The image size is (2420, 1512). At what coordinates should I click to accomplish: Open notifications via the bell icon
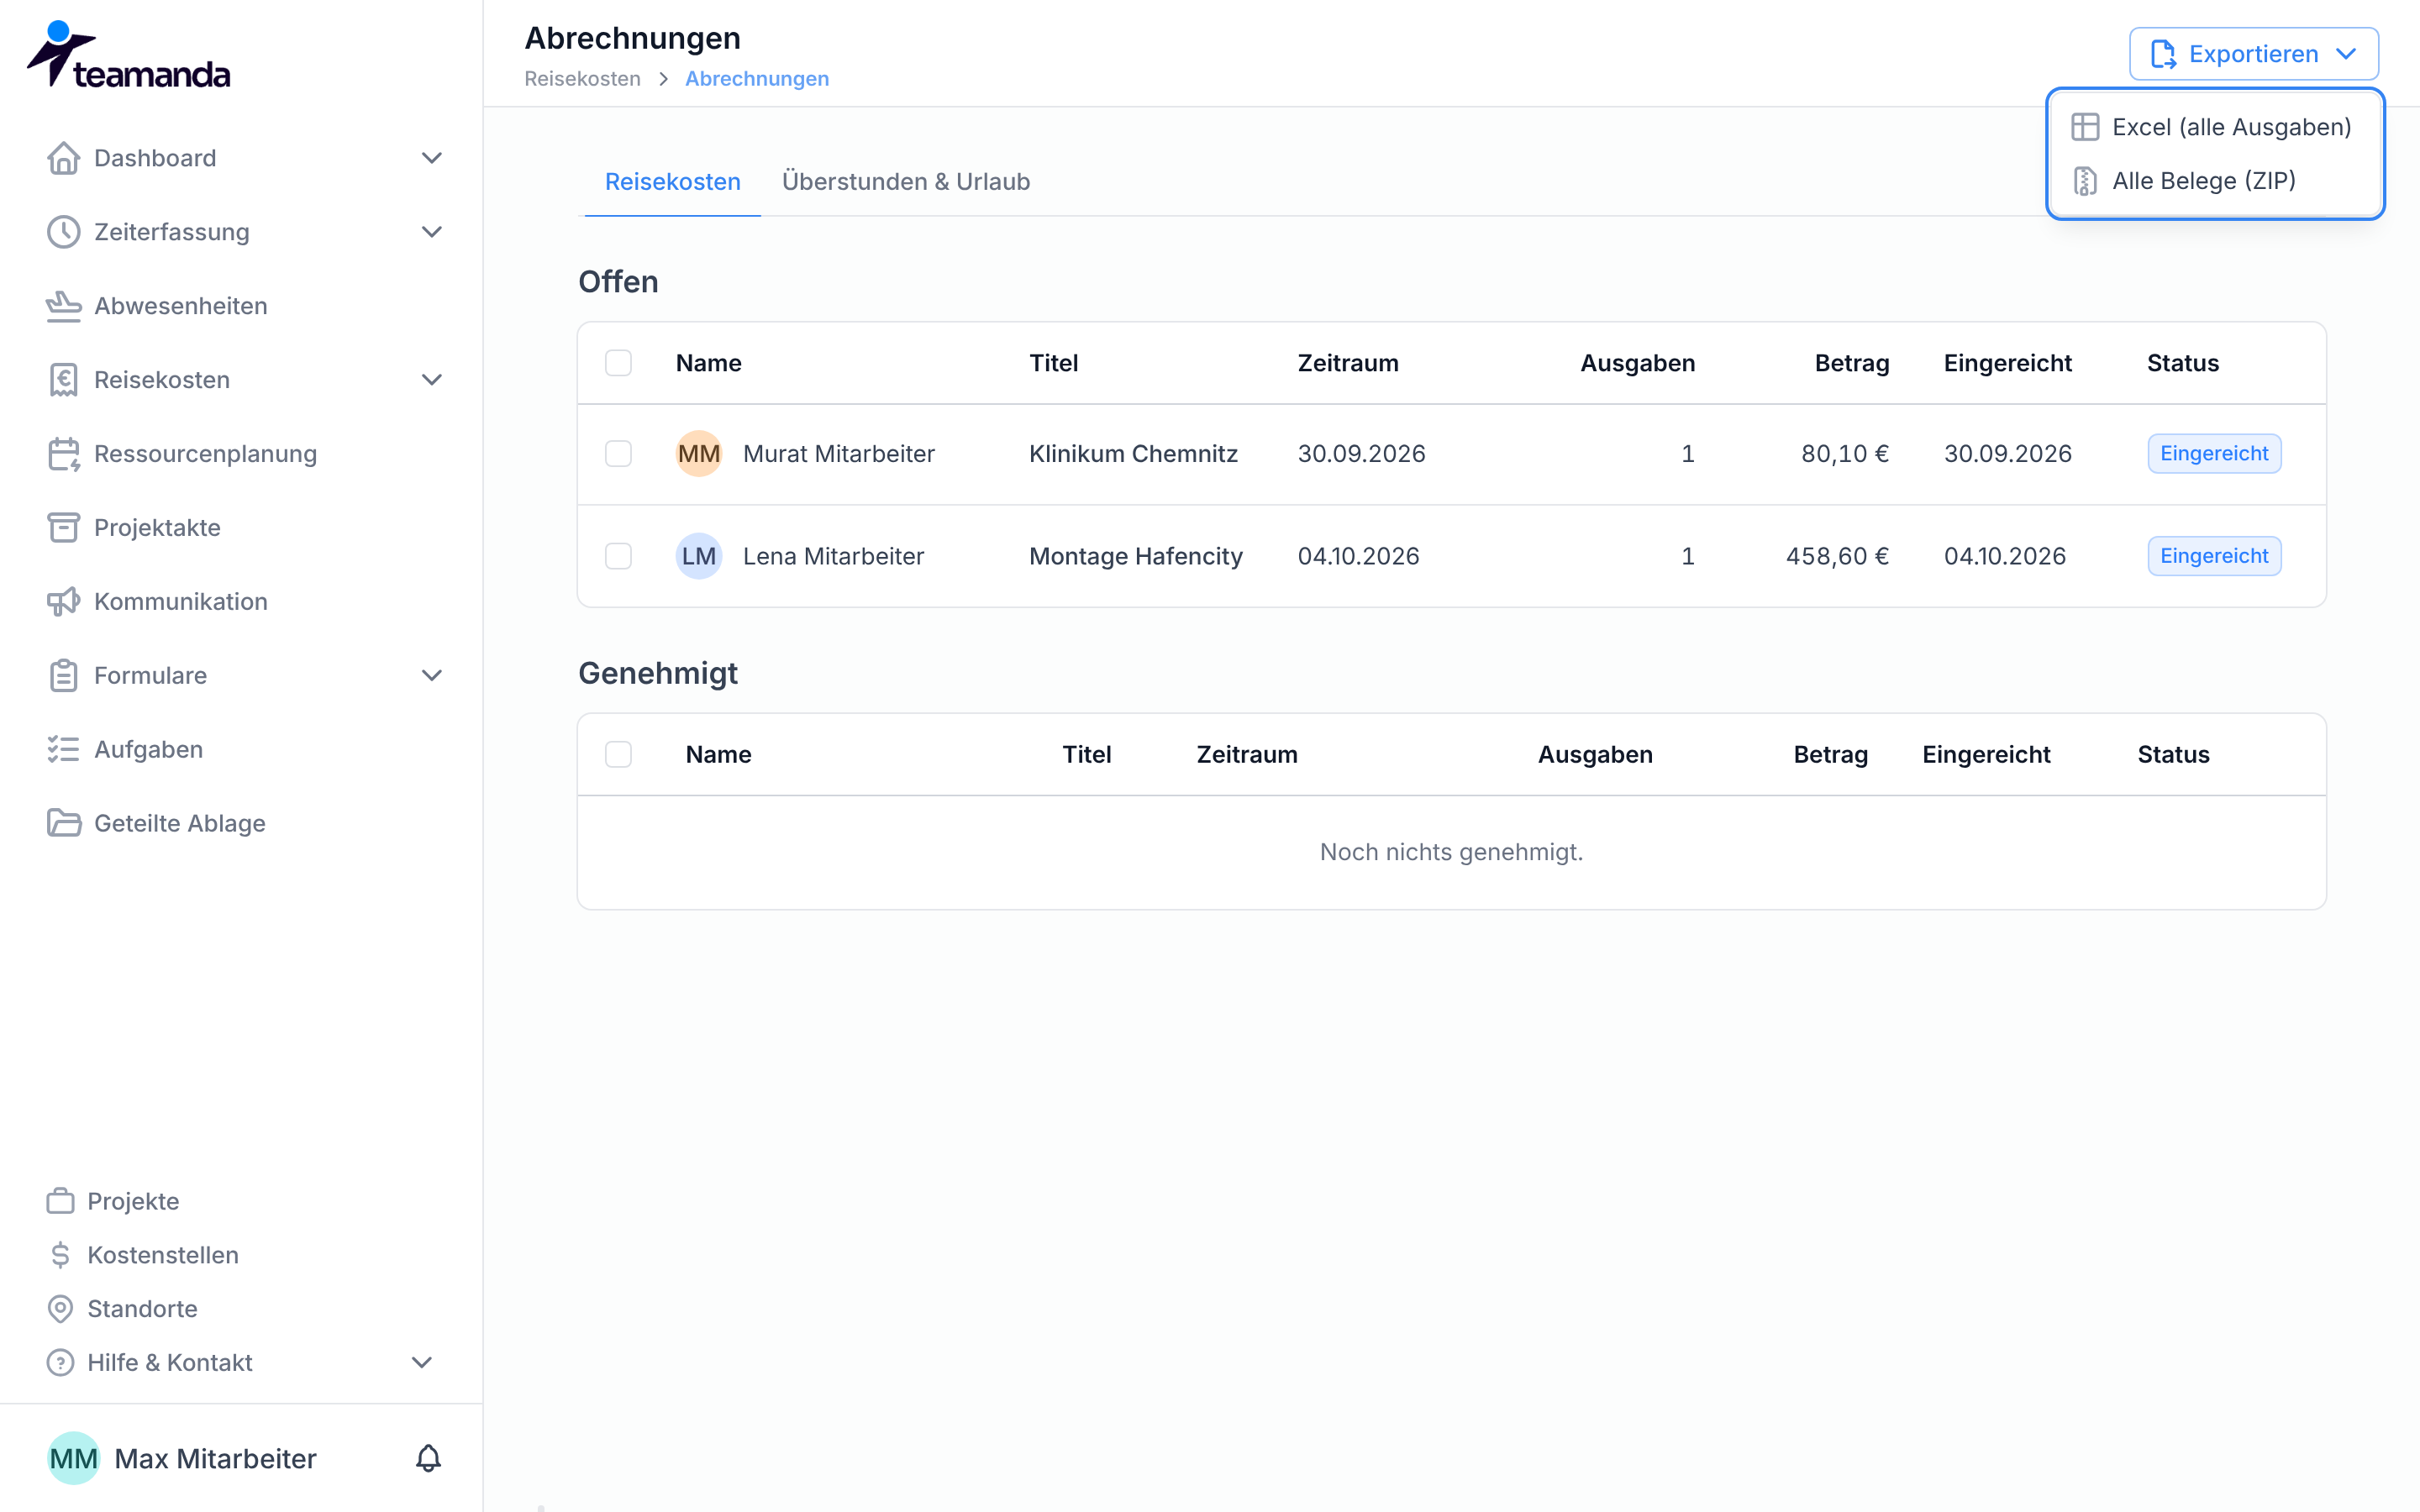(x=428, y=1459)
